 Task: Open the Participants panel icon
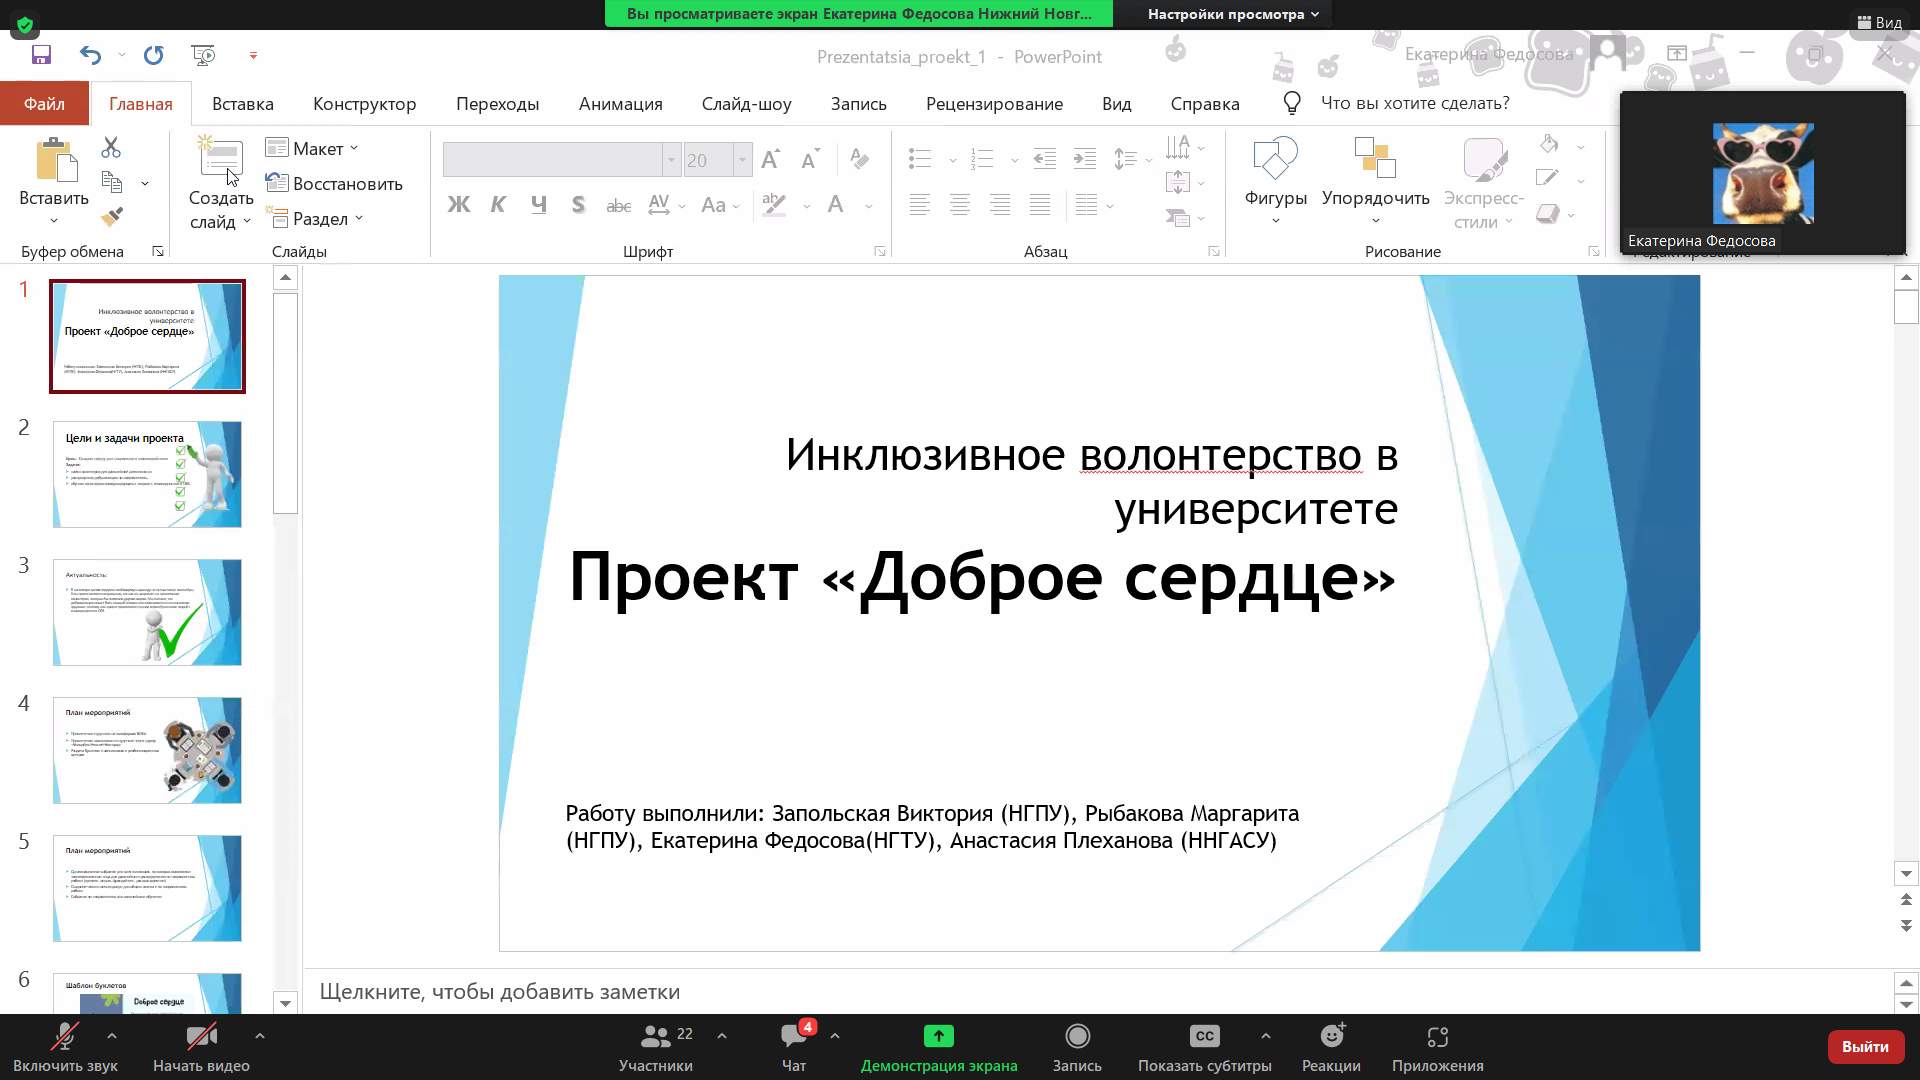pos(656,1036)
